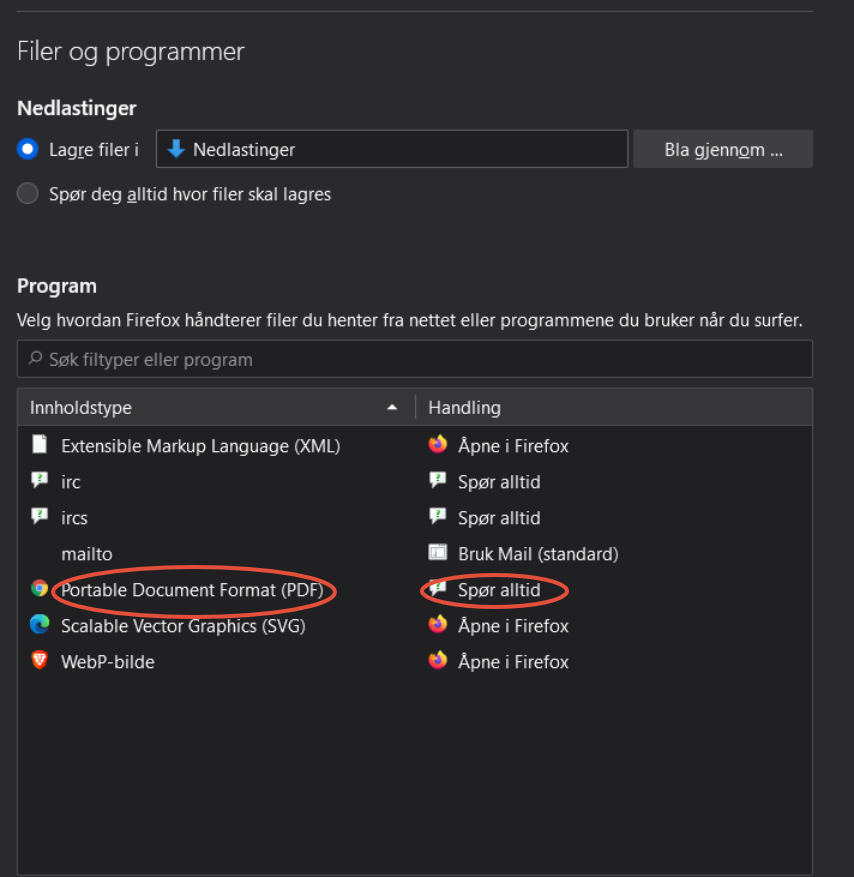Select the mailto content type row
This screenshot has height=877, width=854.
tap(87, 554)
